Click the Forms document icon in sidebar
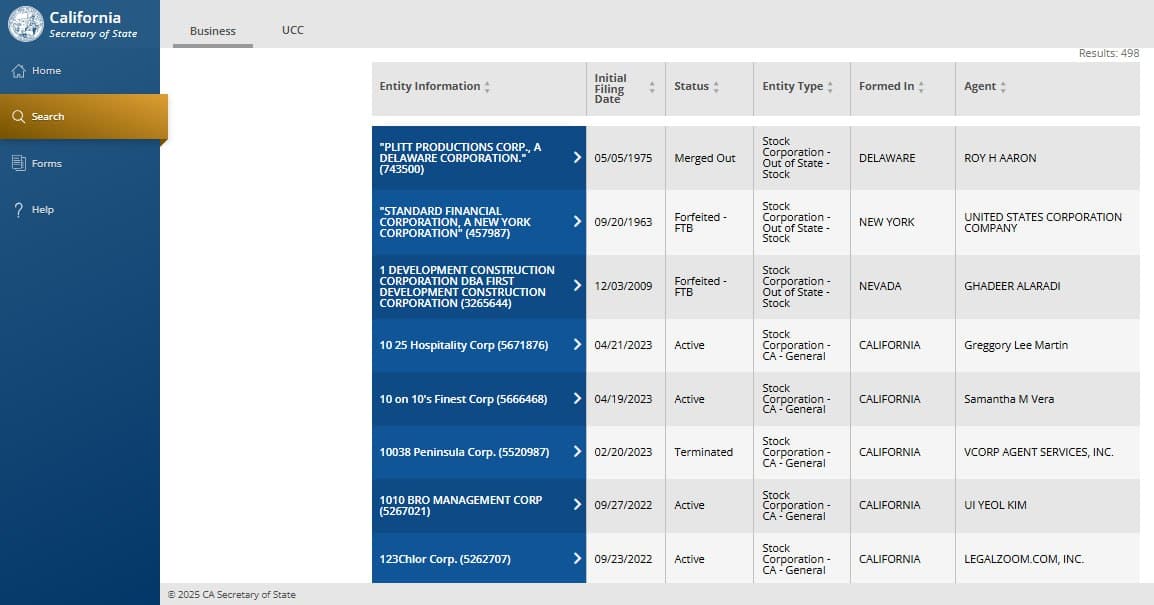The image size is (1154, 605). click(x=18, y=163)
